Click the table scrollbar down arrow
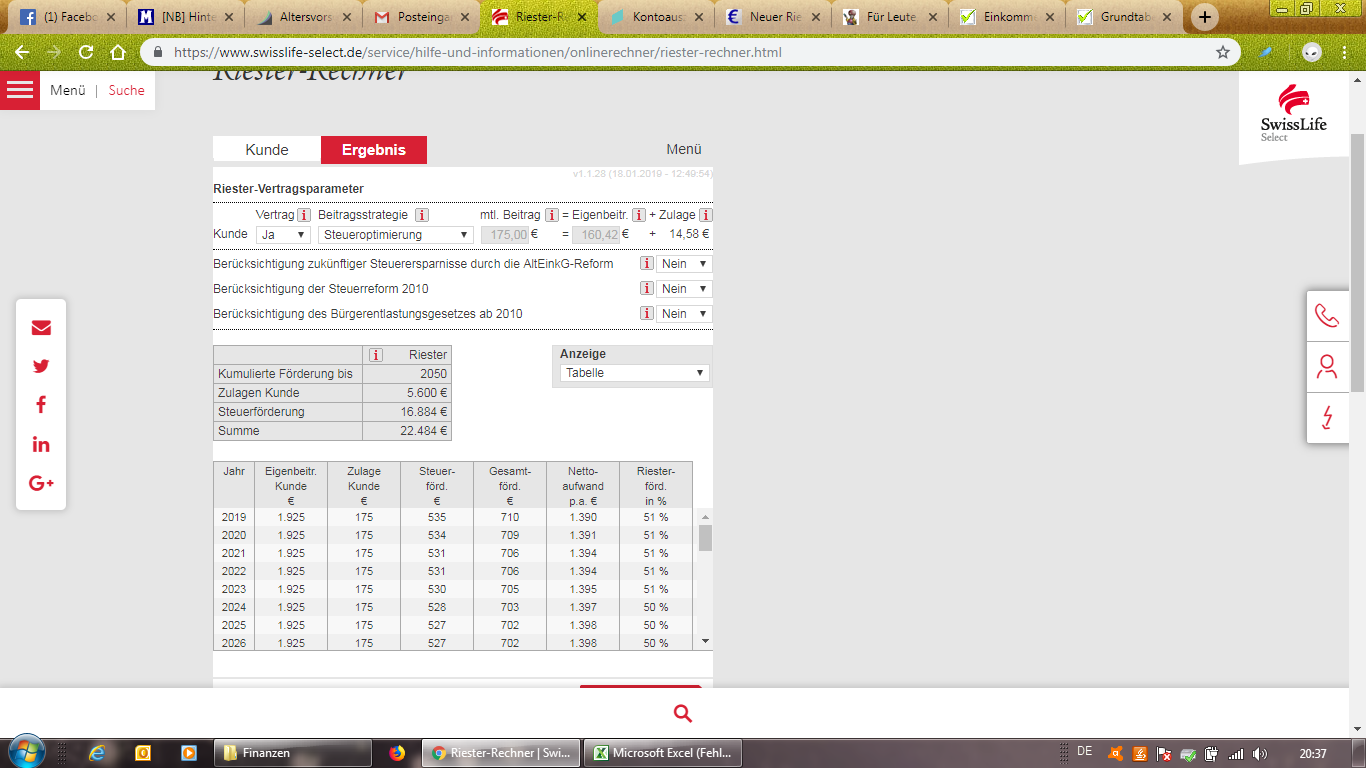This screenshot has width=1366, height=768. tap(705, 641)
